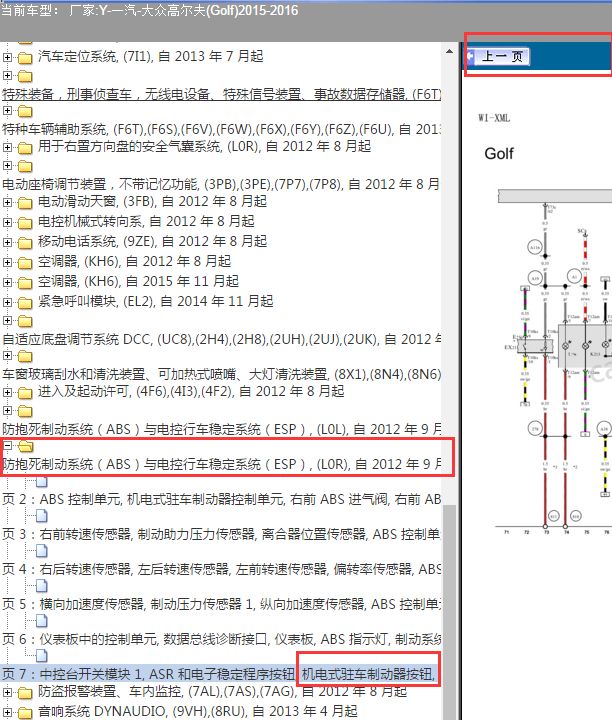The width and height of the screenshot is (612, 720).
Task: Click open folder icon of ABS/ESP (L0R)
Action: (26, 446)
